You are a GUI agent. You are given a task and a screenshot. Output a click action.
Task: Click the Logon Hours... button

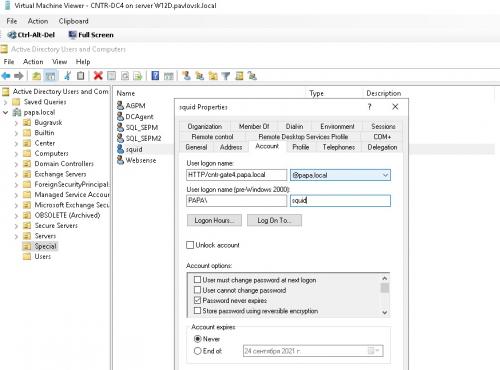click(214, 220)
